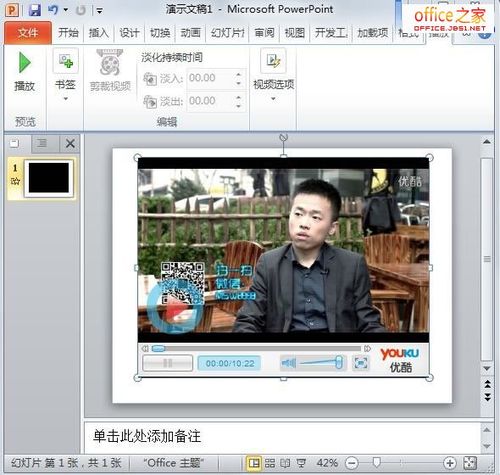Open Customize Quick Access Toolbar dropdown

(99, 11)
